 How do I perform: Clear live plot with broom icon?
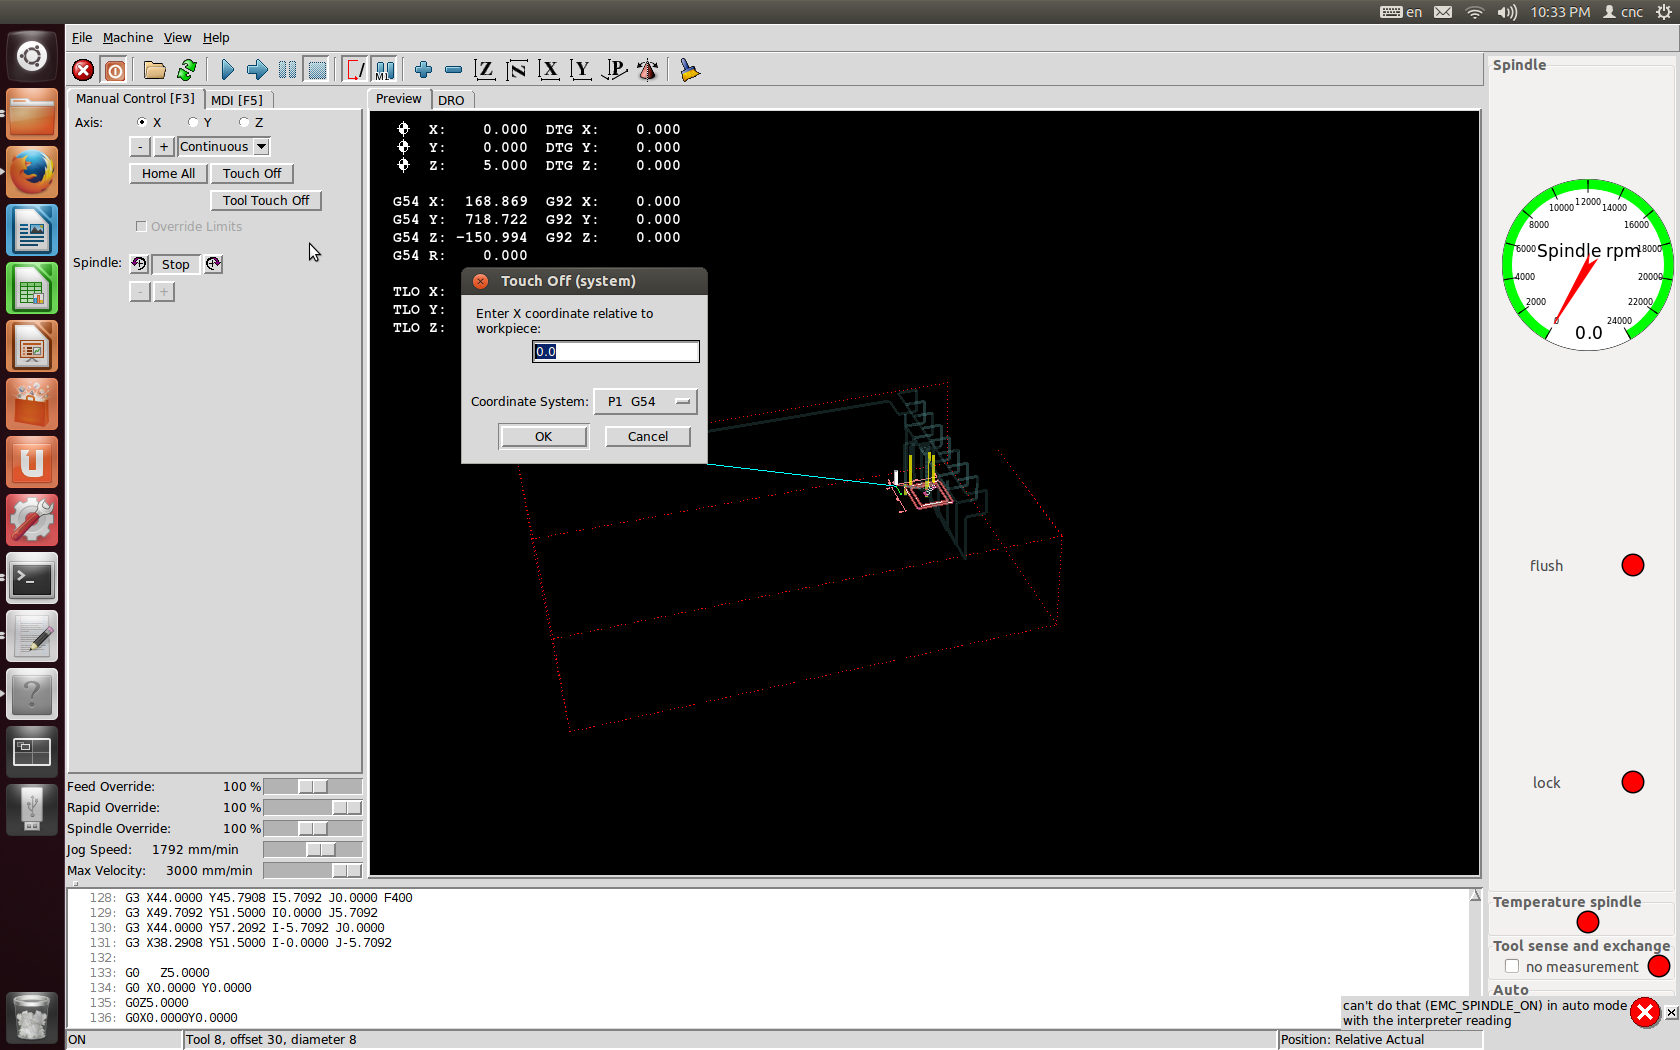tap(689, 70)
